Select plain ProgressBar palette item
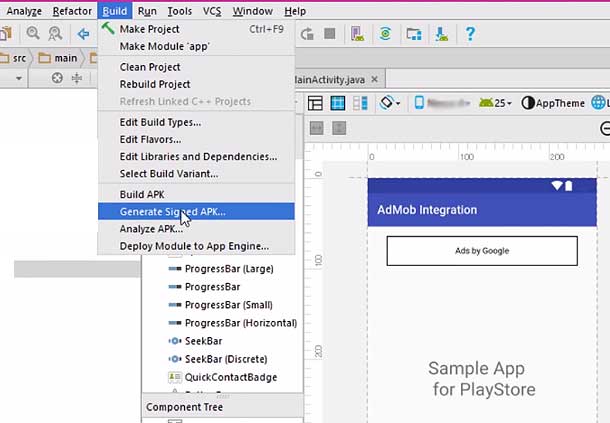 coord(204,287)
